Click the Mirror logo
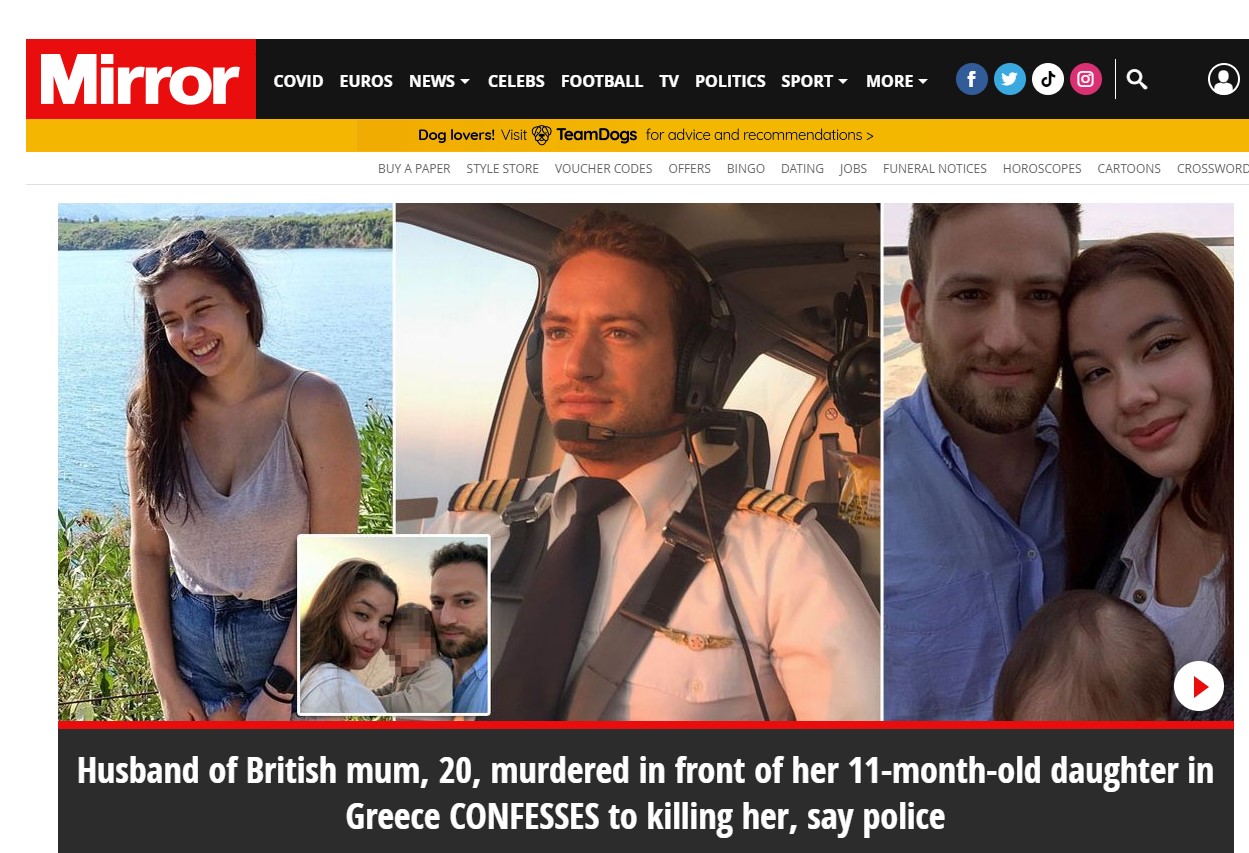Screen dimensions: 1249x853 pos(141,79)
